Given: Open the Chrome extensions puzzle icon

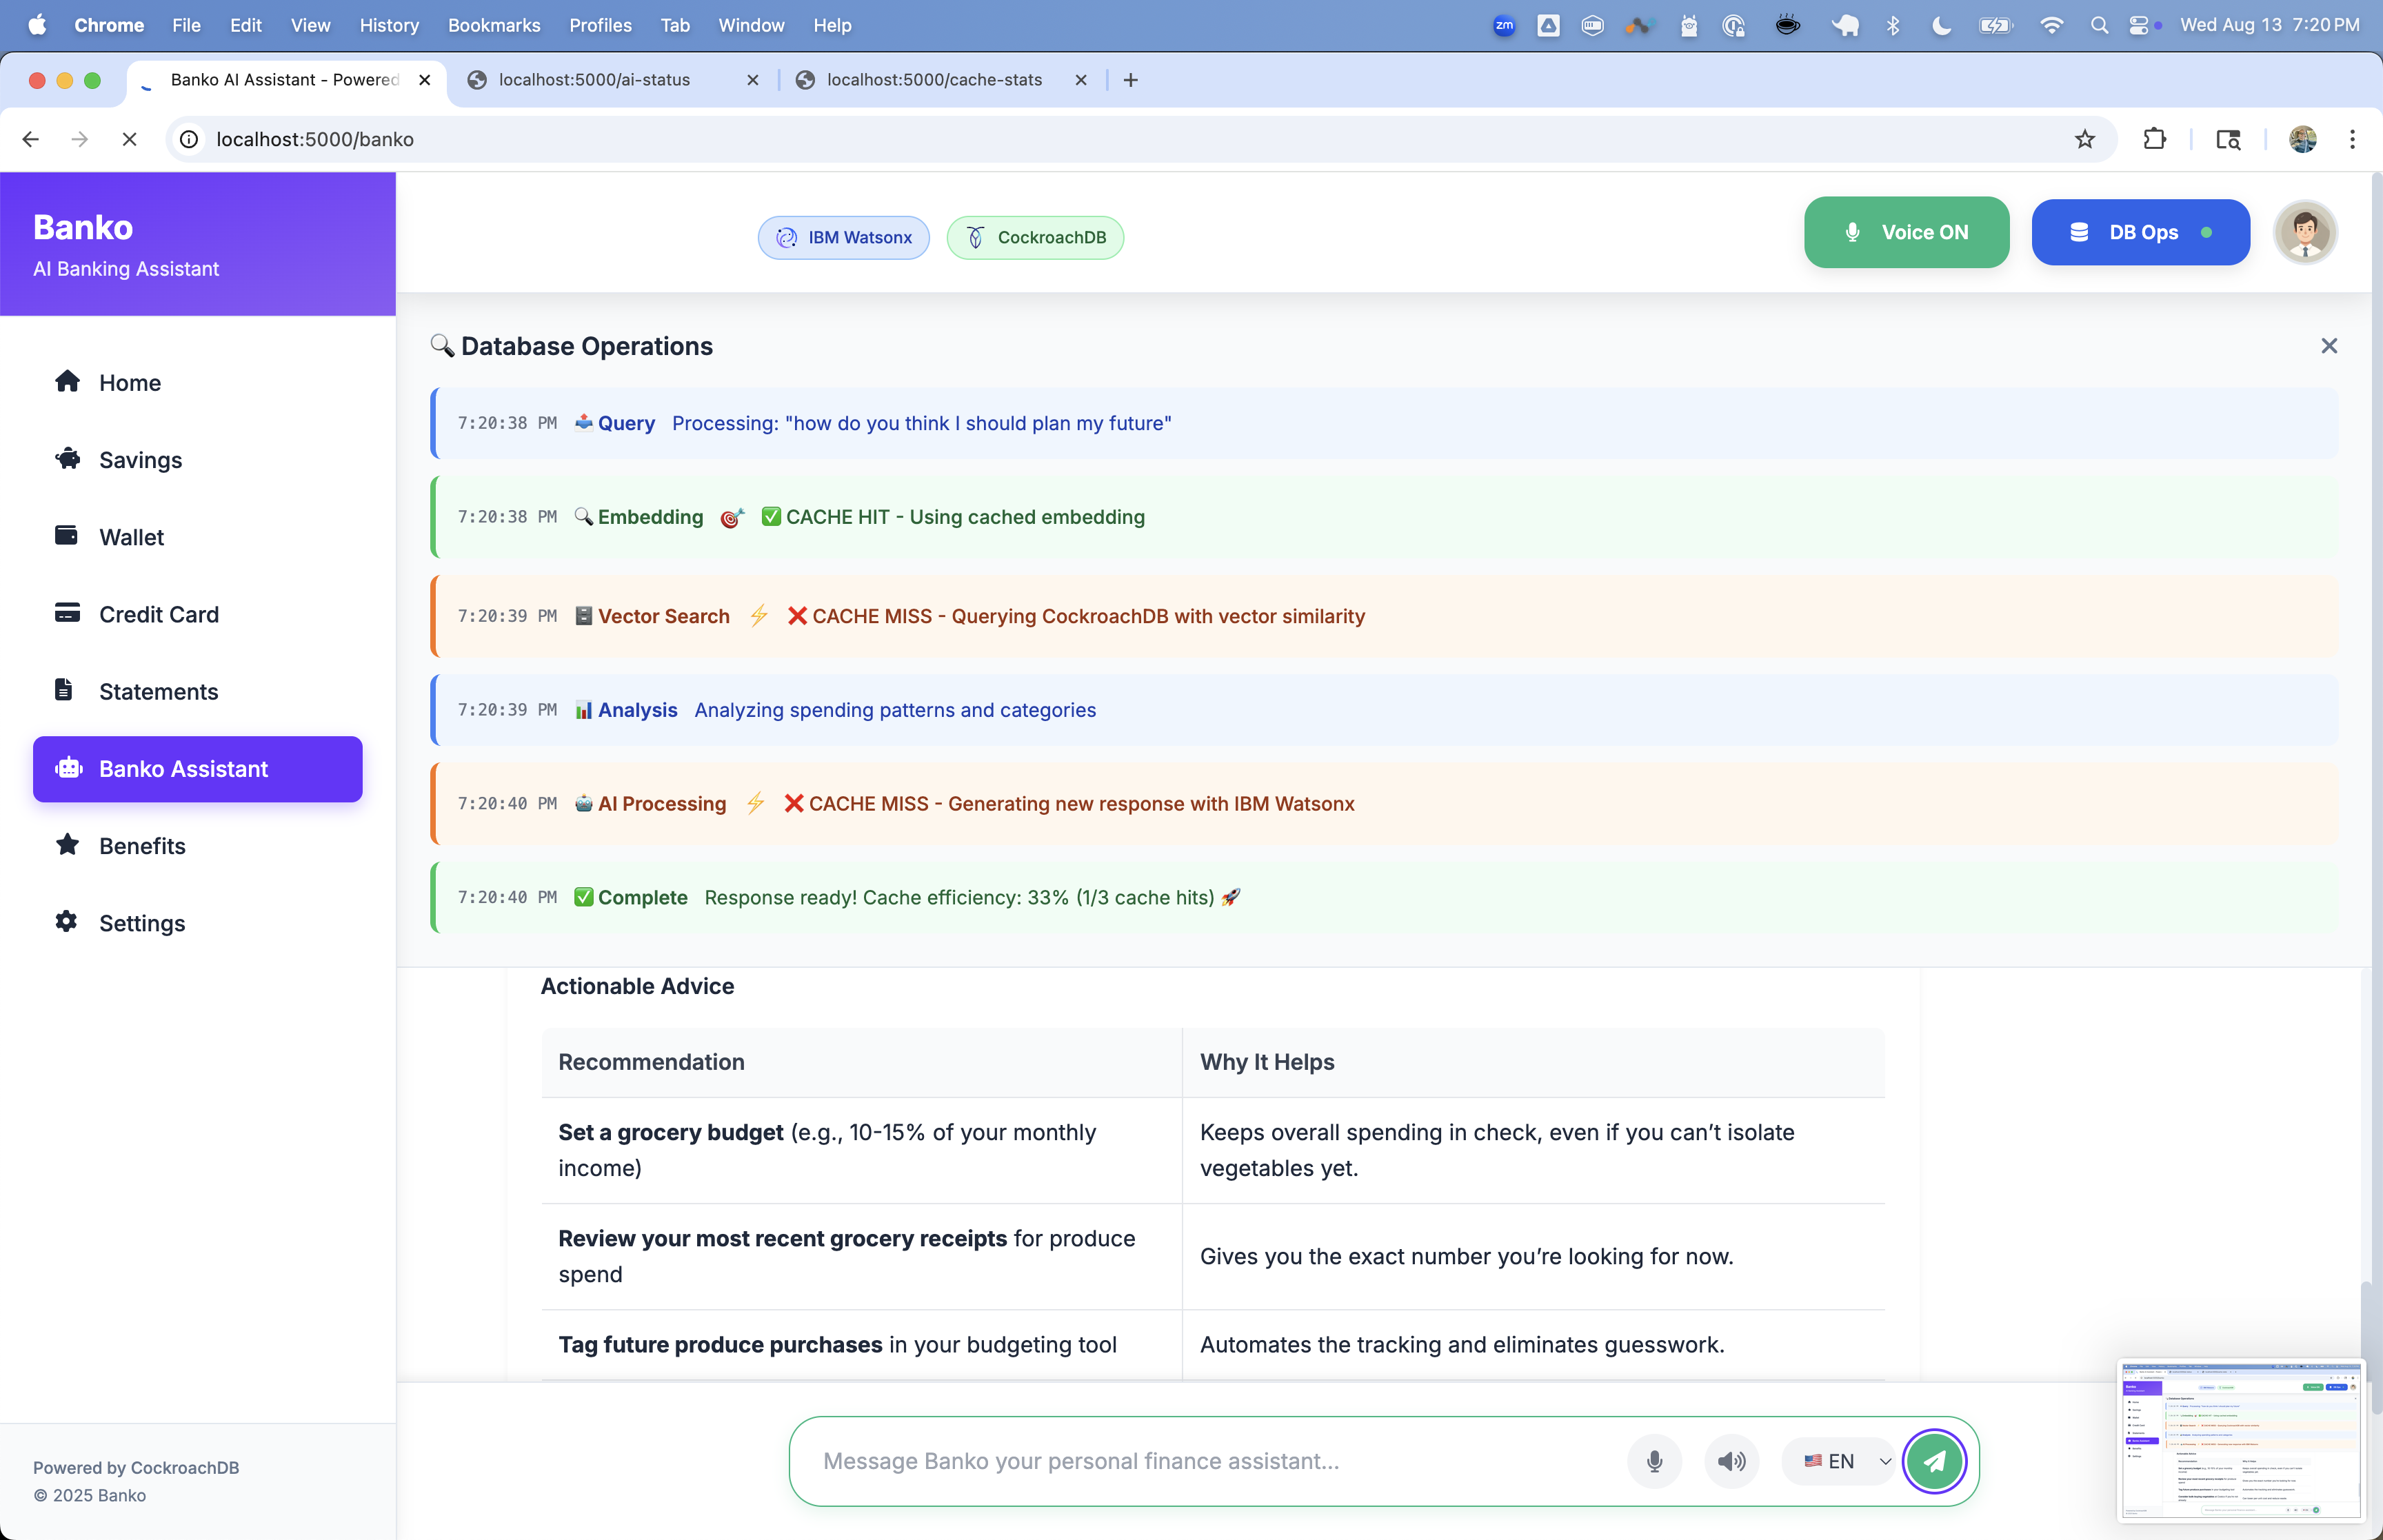Looking at the screenshot, I should [x=2154, y=139].
